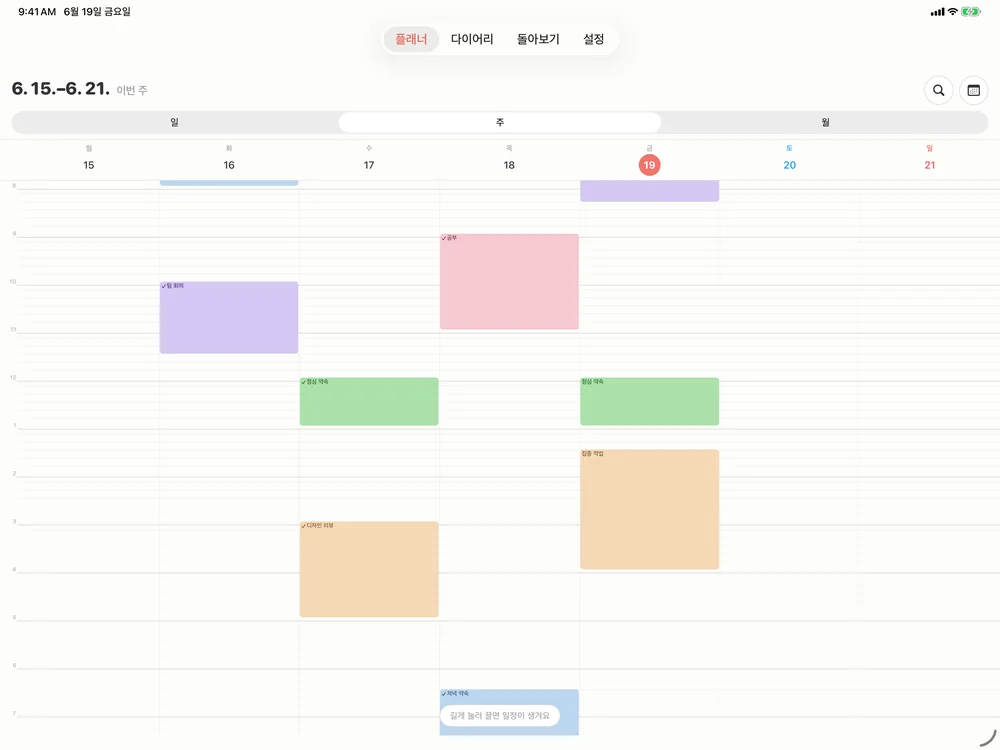Image resolution: width=1000 pixels, height=750 pixels.
Task: Toggle the checkmark on 공부
Action: [x=444, y=239]
